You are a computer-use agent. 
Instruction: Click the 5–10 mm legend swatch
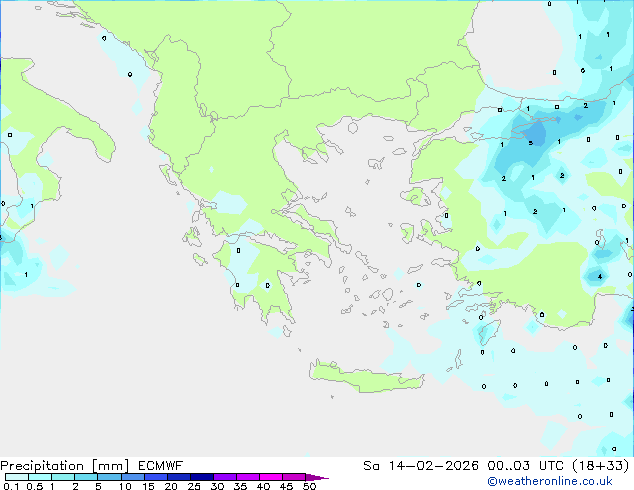coord(110,477)
